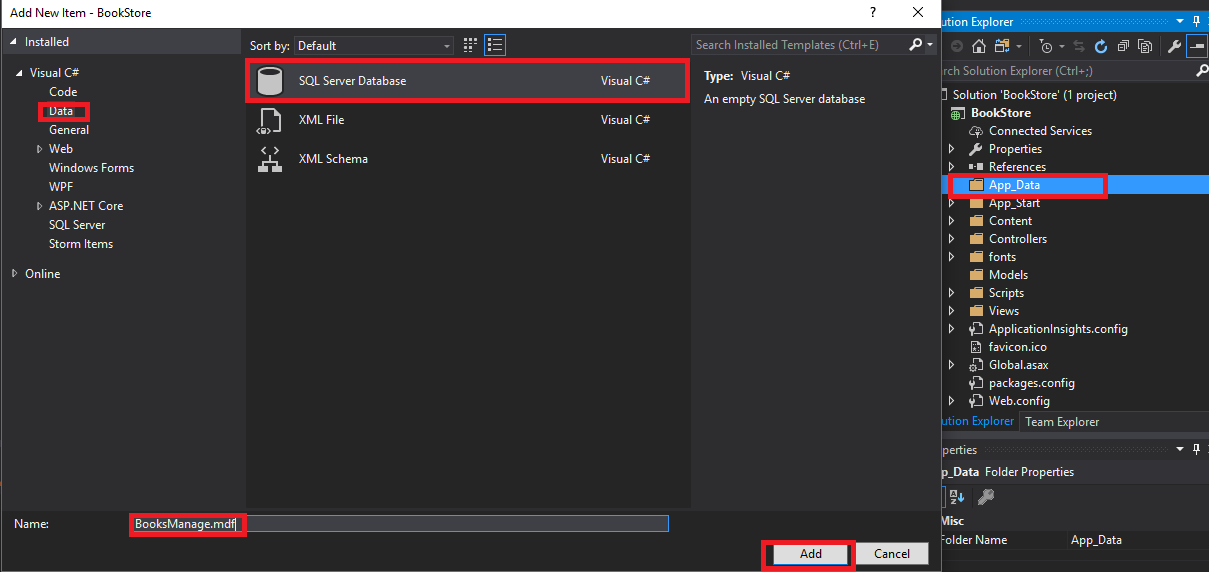Open the Pending Changes Filter dropdown arrow
Viewport: 1209px width, 572px height.
click(1062, 46)
